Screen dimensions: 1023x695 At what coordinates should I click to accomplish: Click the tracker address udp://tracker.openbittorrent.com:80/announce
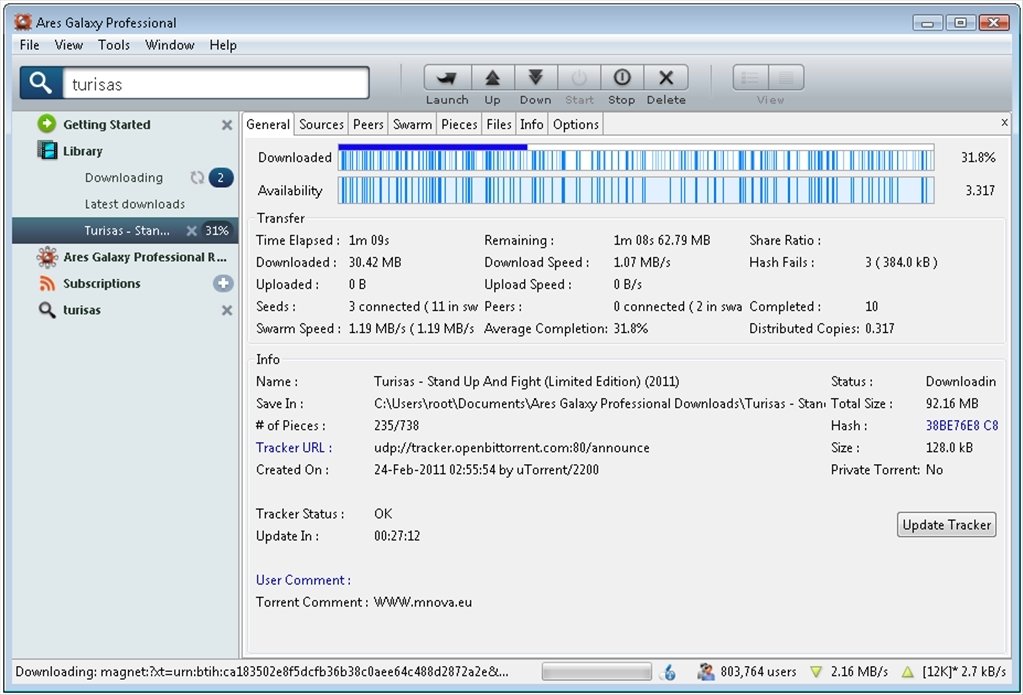512,448
